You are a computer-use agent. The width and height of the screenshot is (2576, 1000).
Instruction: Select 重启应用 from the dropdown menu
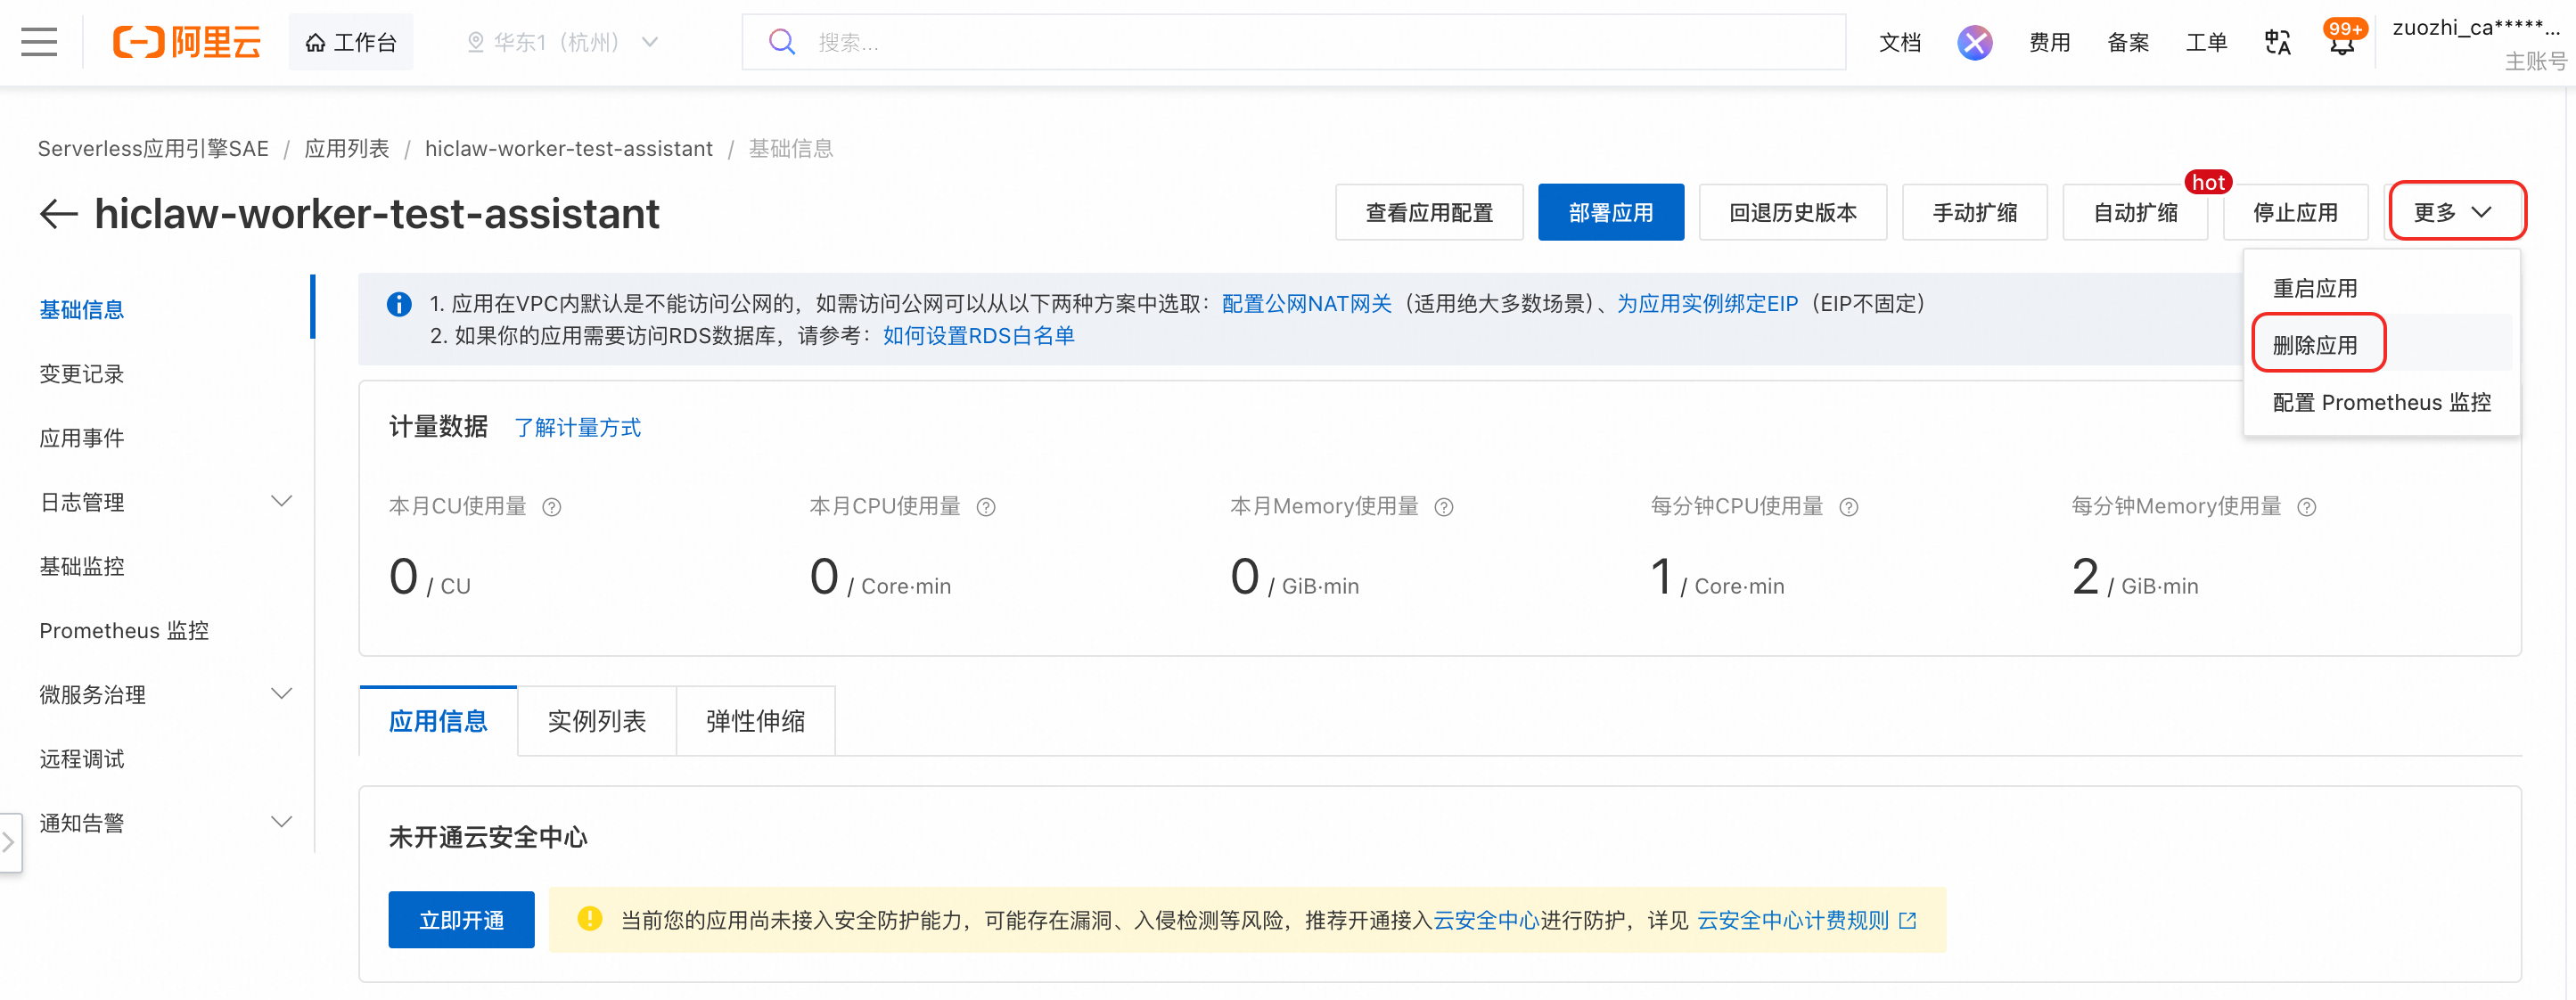coord(2381,288)
